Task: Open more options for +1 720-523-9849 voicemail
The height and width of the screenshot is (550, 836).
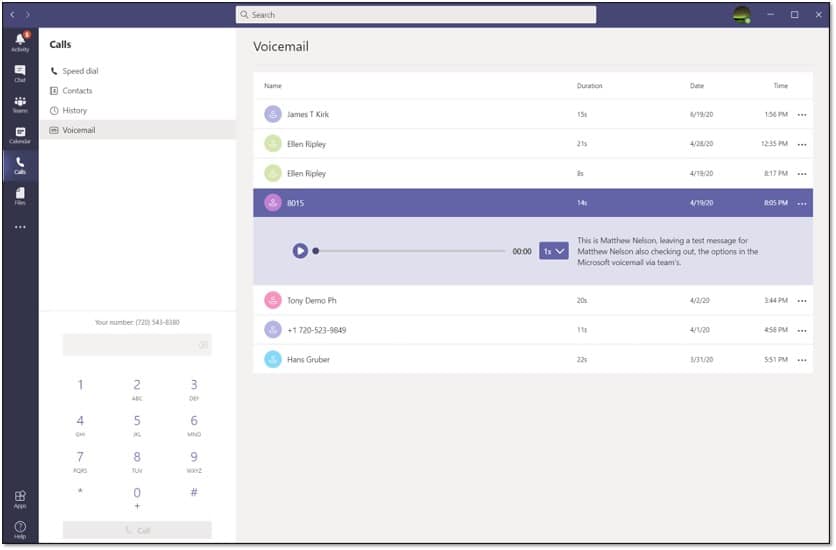Action: tap(802, 331)
